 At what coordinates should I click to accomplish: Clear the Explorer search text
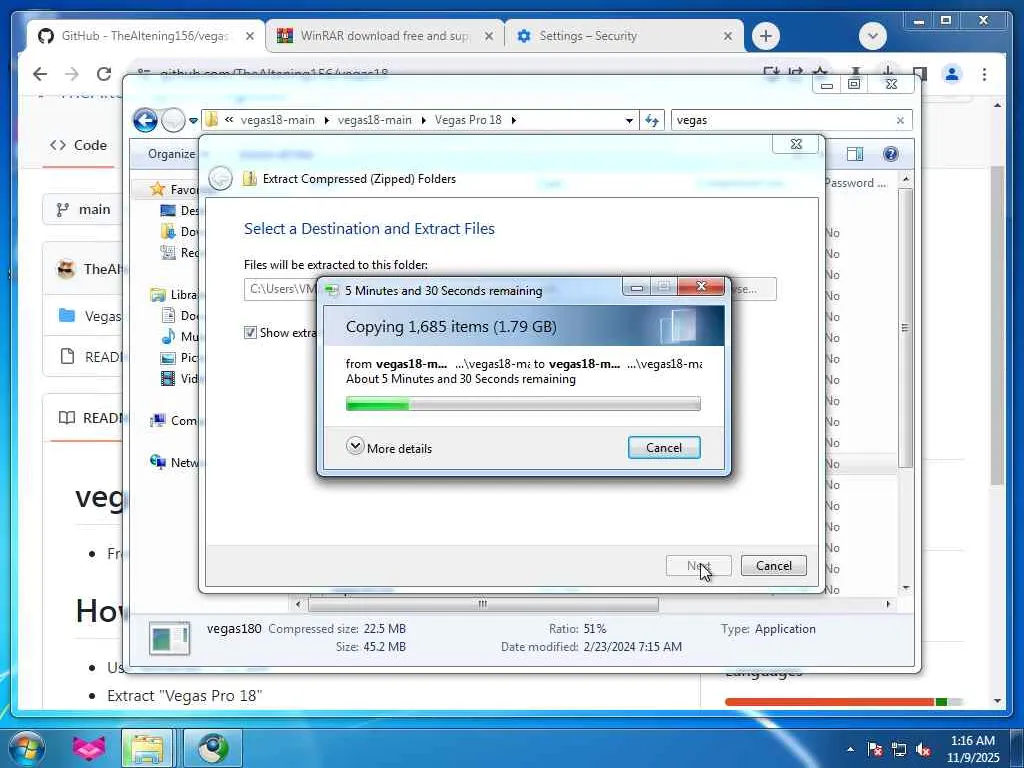pyautogui.click(x=901, y=120)
